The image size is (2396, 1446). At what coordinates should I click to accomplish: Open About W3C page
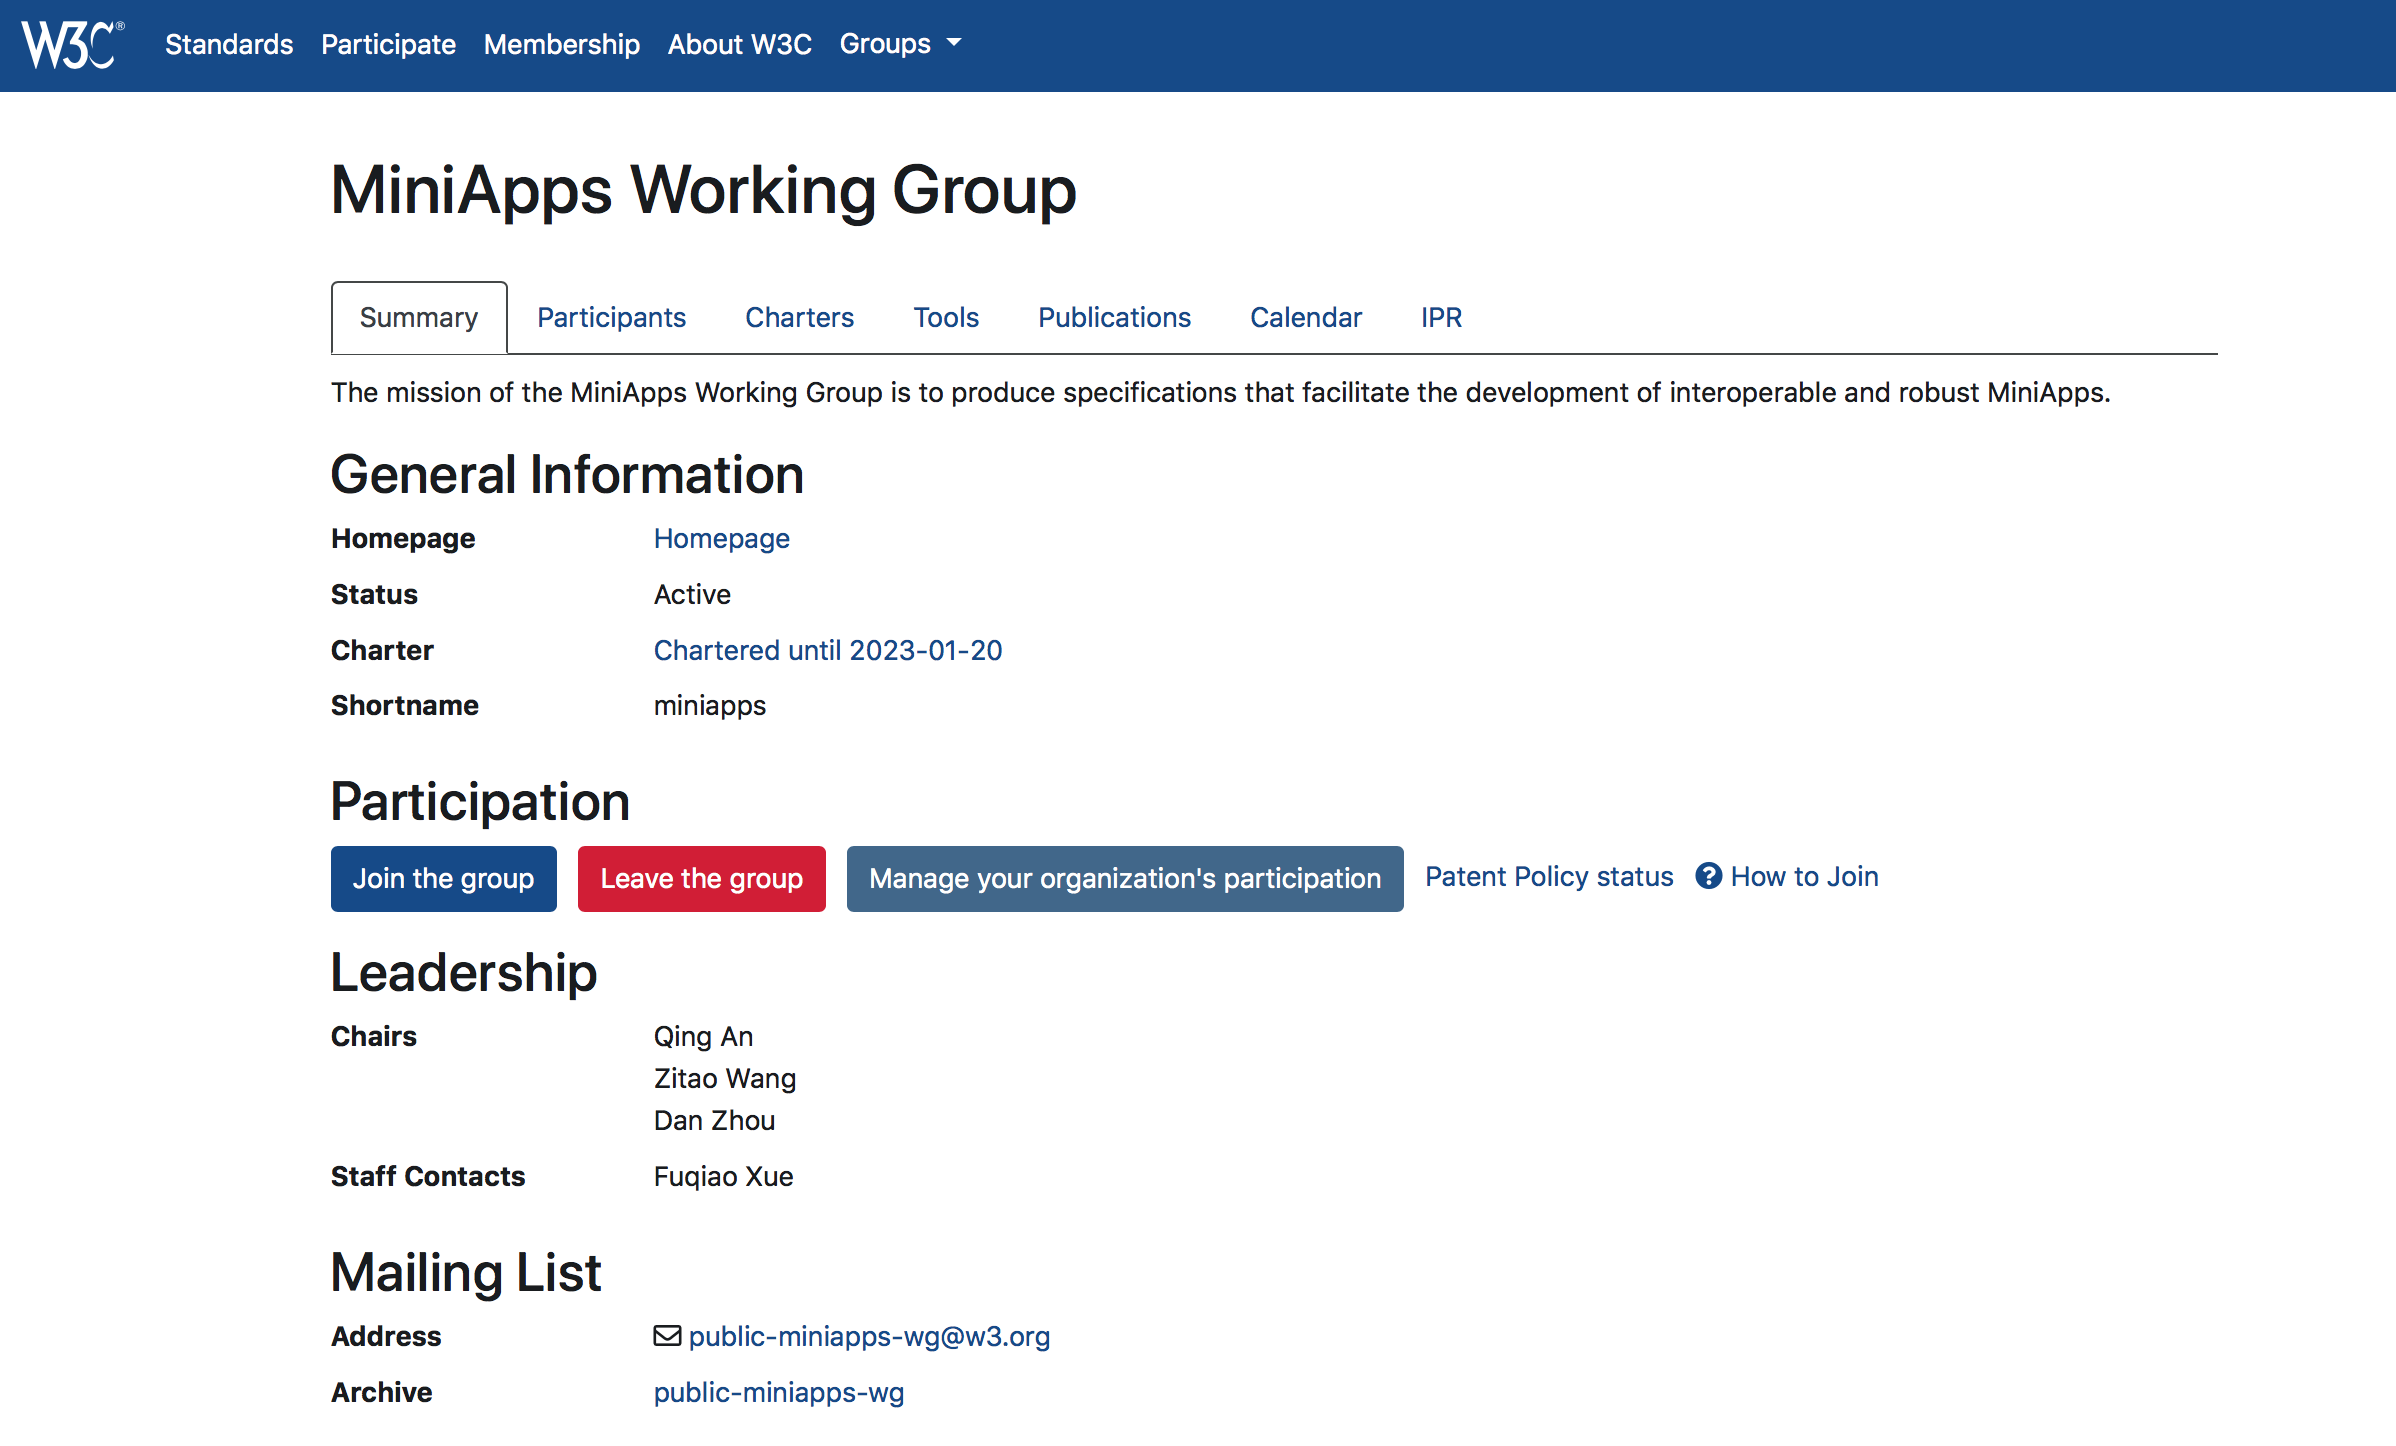pos(739,44)
